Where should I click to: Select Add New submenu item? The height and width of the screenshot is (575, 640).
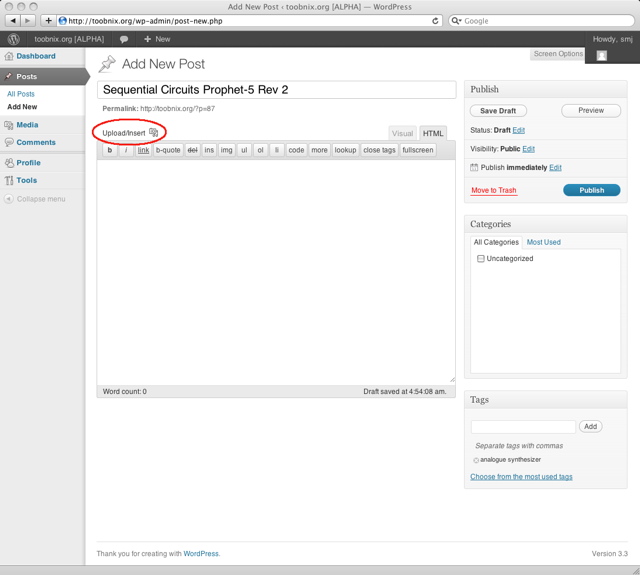(22, 107)
